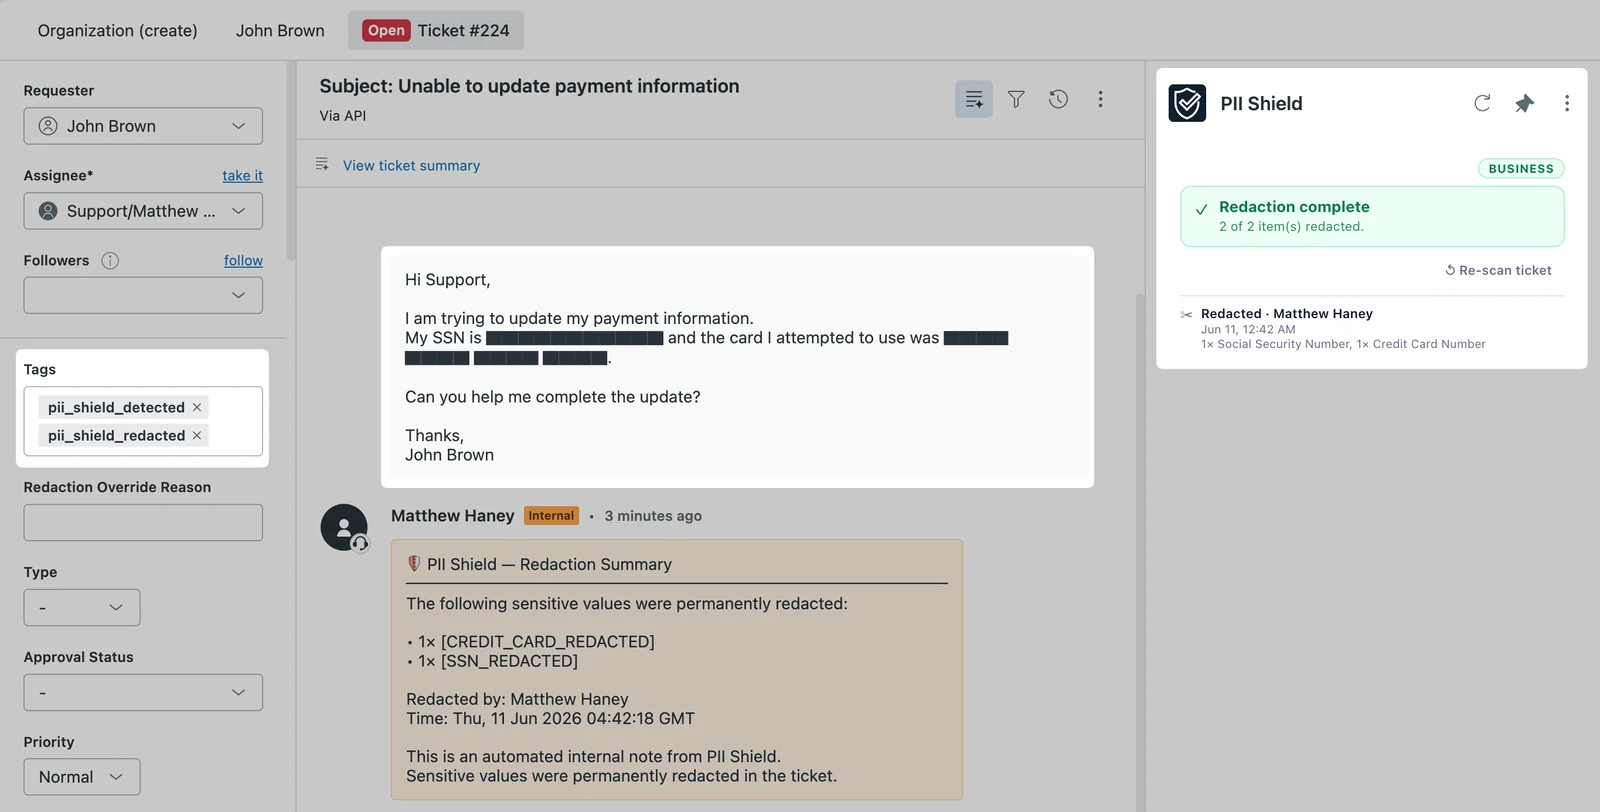Click the Redaction complete status banner
1600x812 pixels.
click(x=1372, y=216)
